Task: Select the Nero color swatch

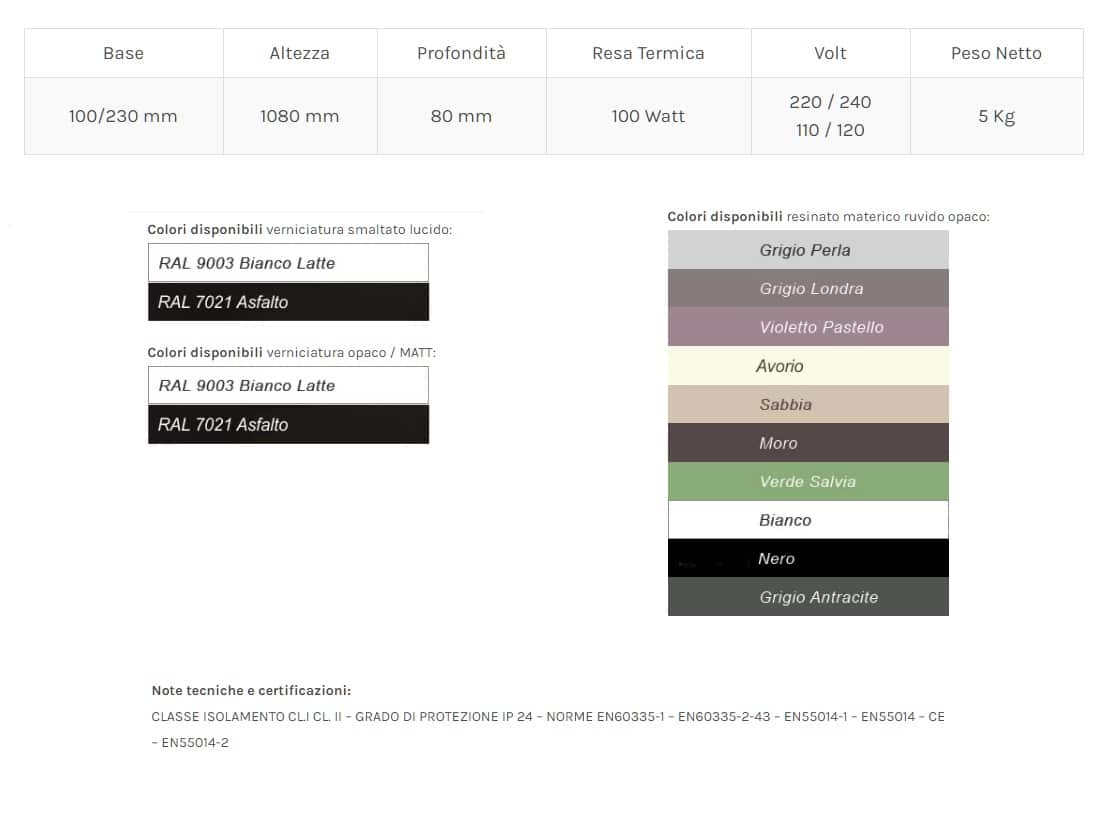Action: click(x=807, y=559)
